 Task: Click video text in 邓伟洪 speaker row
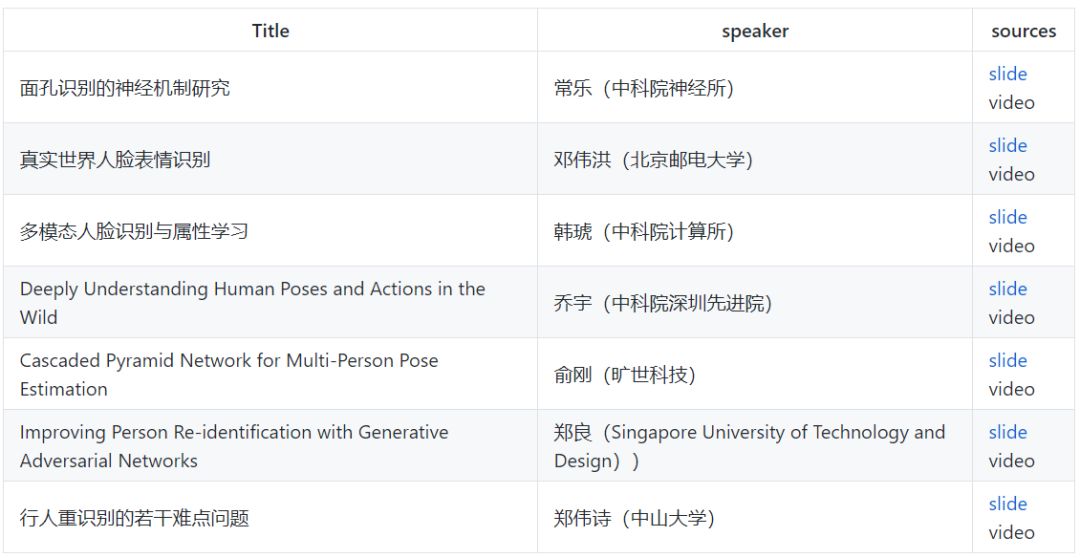pyautogui.click(x=1011, y=174)
